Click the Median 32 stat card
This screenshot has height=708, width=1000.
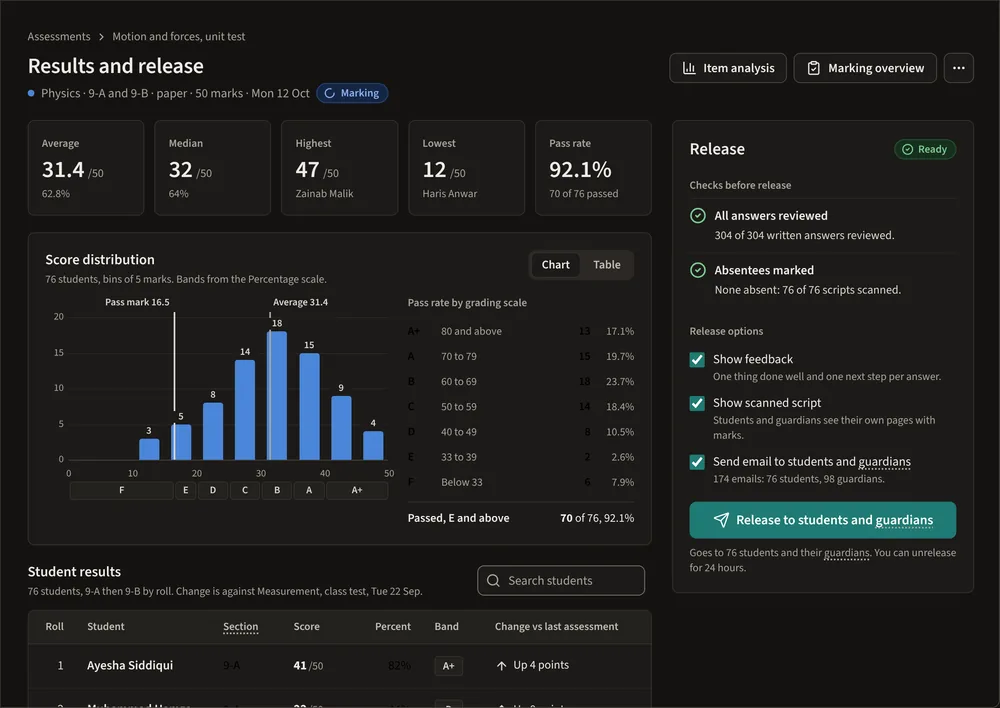tap(213, 168)
